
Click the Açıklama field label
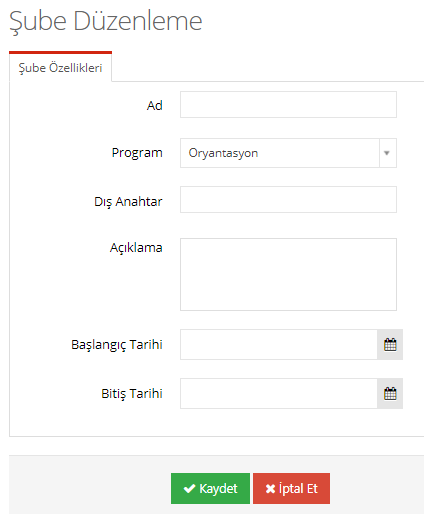(136, 248)
